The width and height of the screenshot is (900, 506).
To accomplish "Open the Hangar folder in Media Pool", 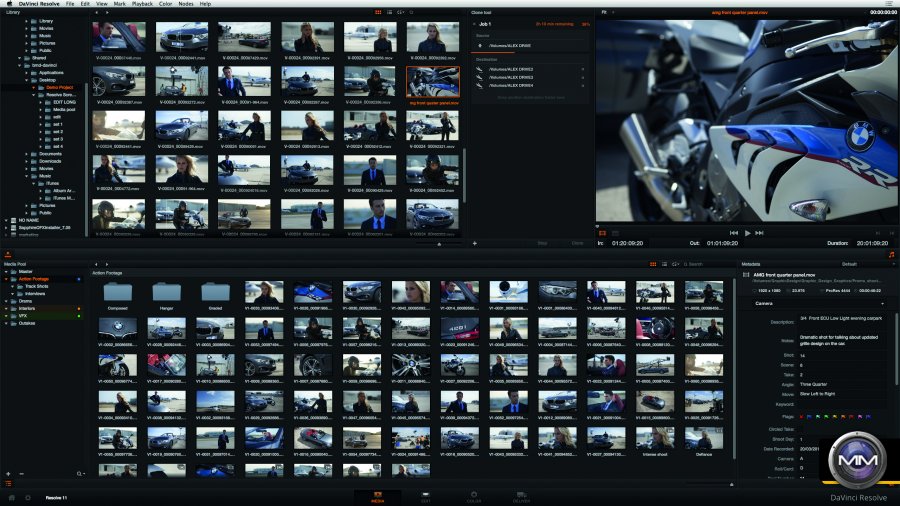I will (x=167, y=293).
